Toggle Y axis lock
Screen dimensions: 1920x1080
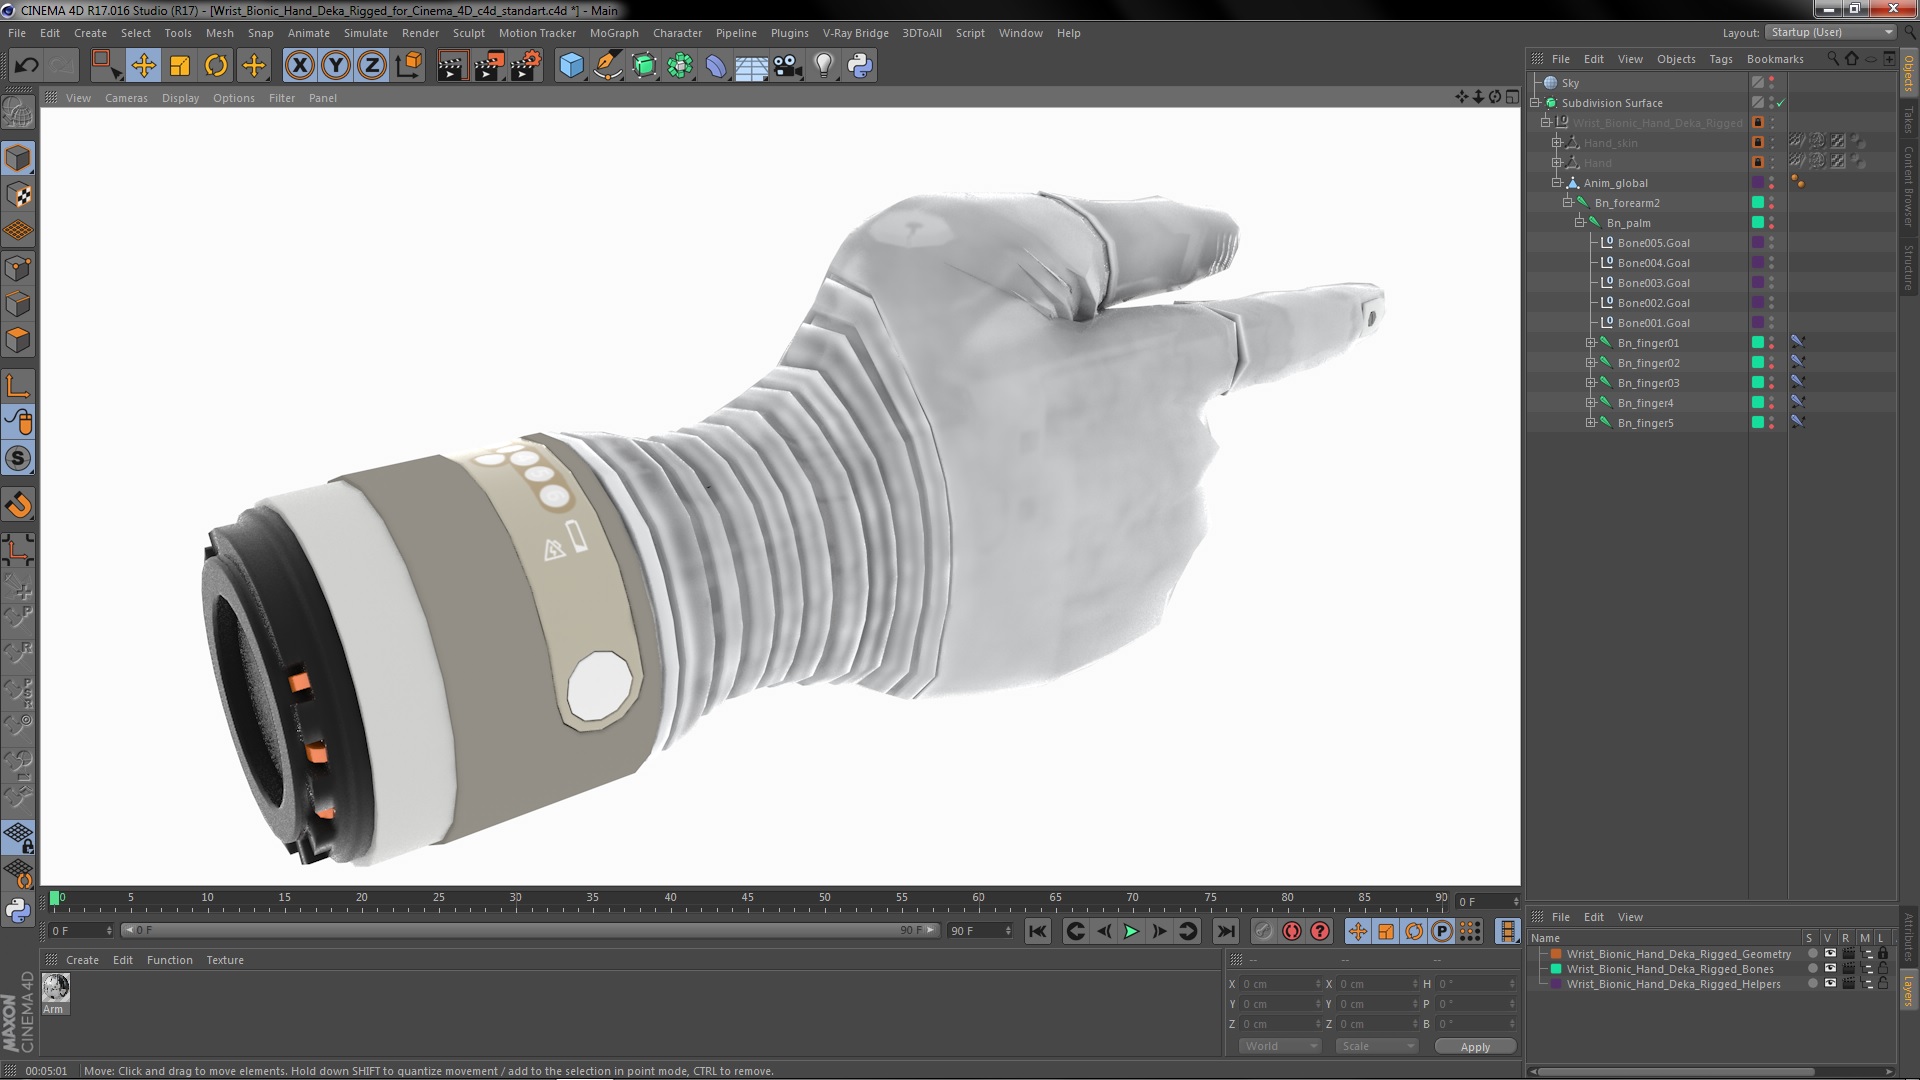(336, 66)
